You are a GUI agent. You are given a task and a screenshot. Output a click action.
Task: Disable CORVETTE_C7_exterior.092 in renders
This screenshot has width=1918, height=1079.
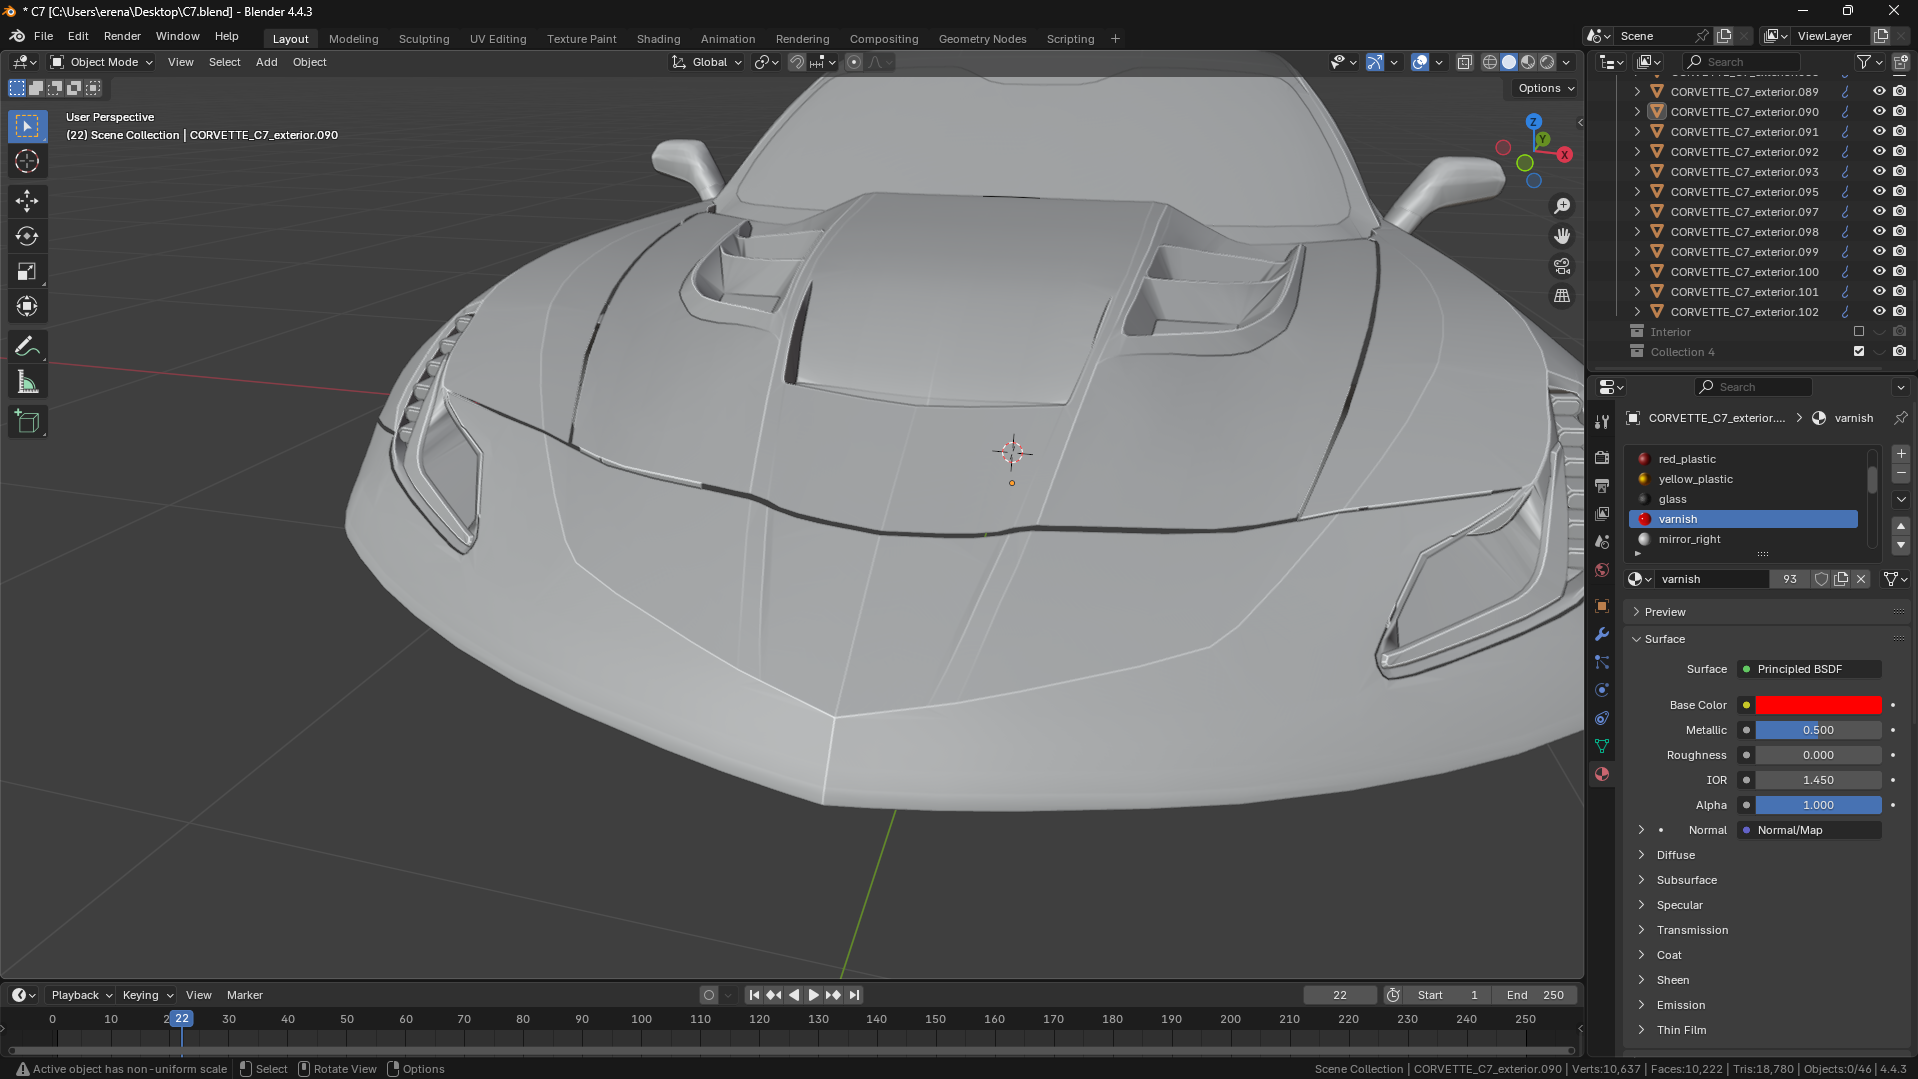1899,152
